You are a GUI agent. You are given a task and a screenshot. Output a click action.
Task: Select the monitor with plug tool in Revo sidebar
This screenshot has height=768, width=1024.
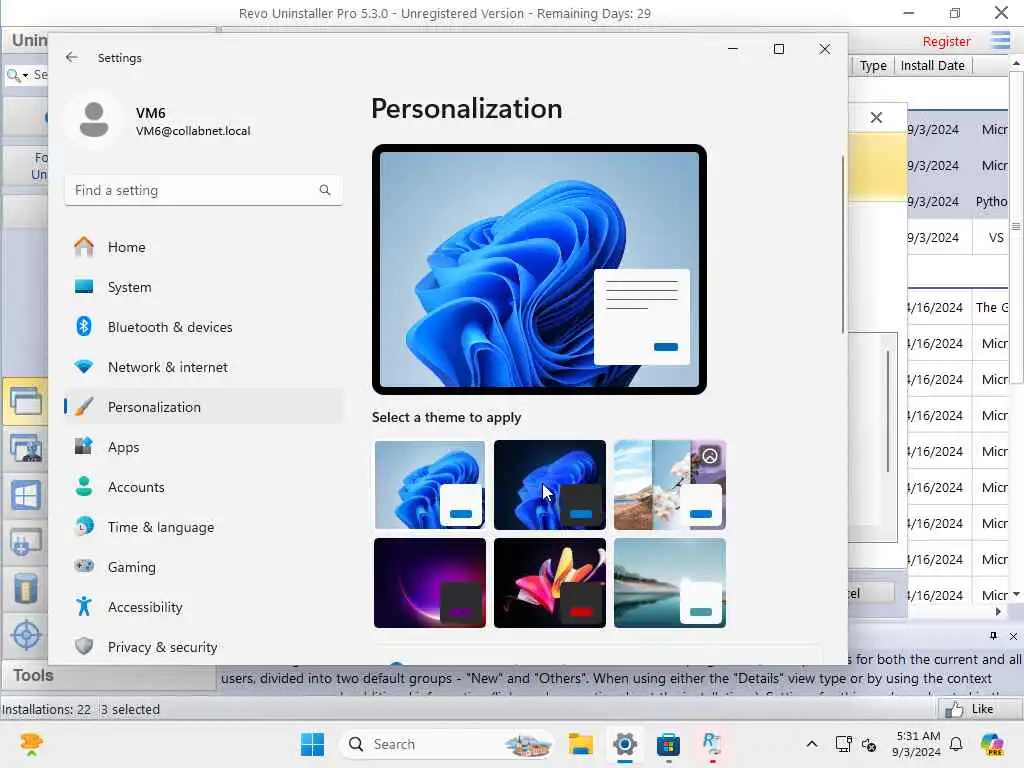[25, 542]
